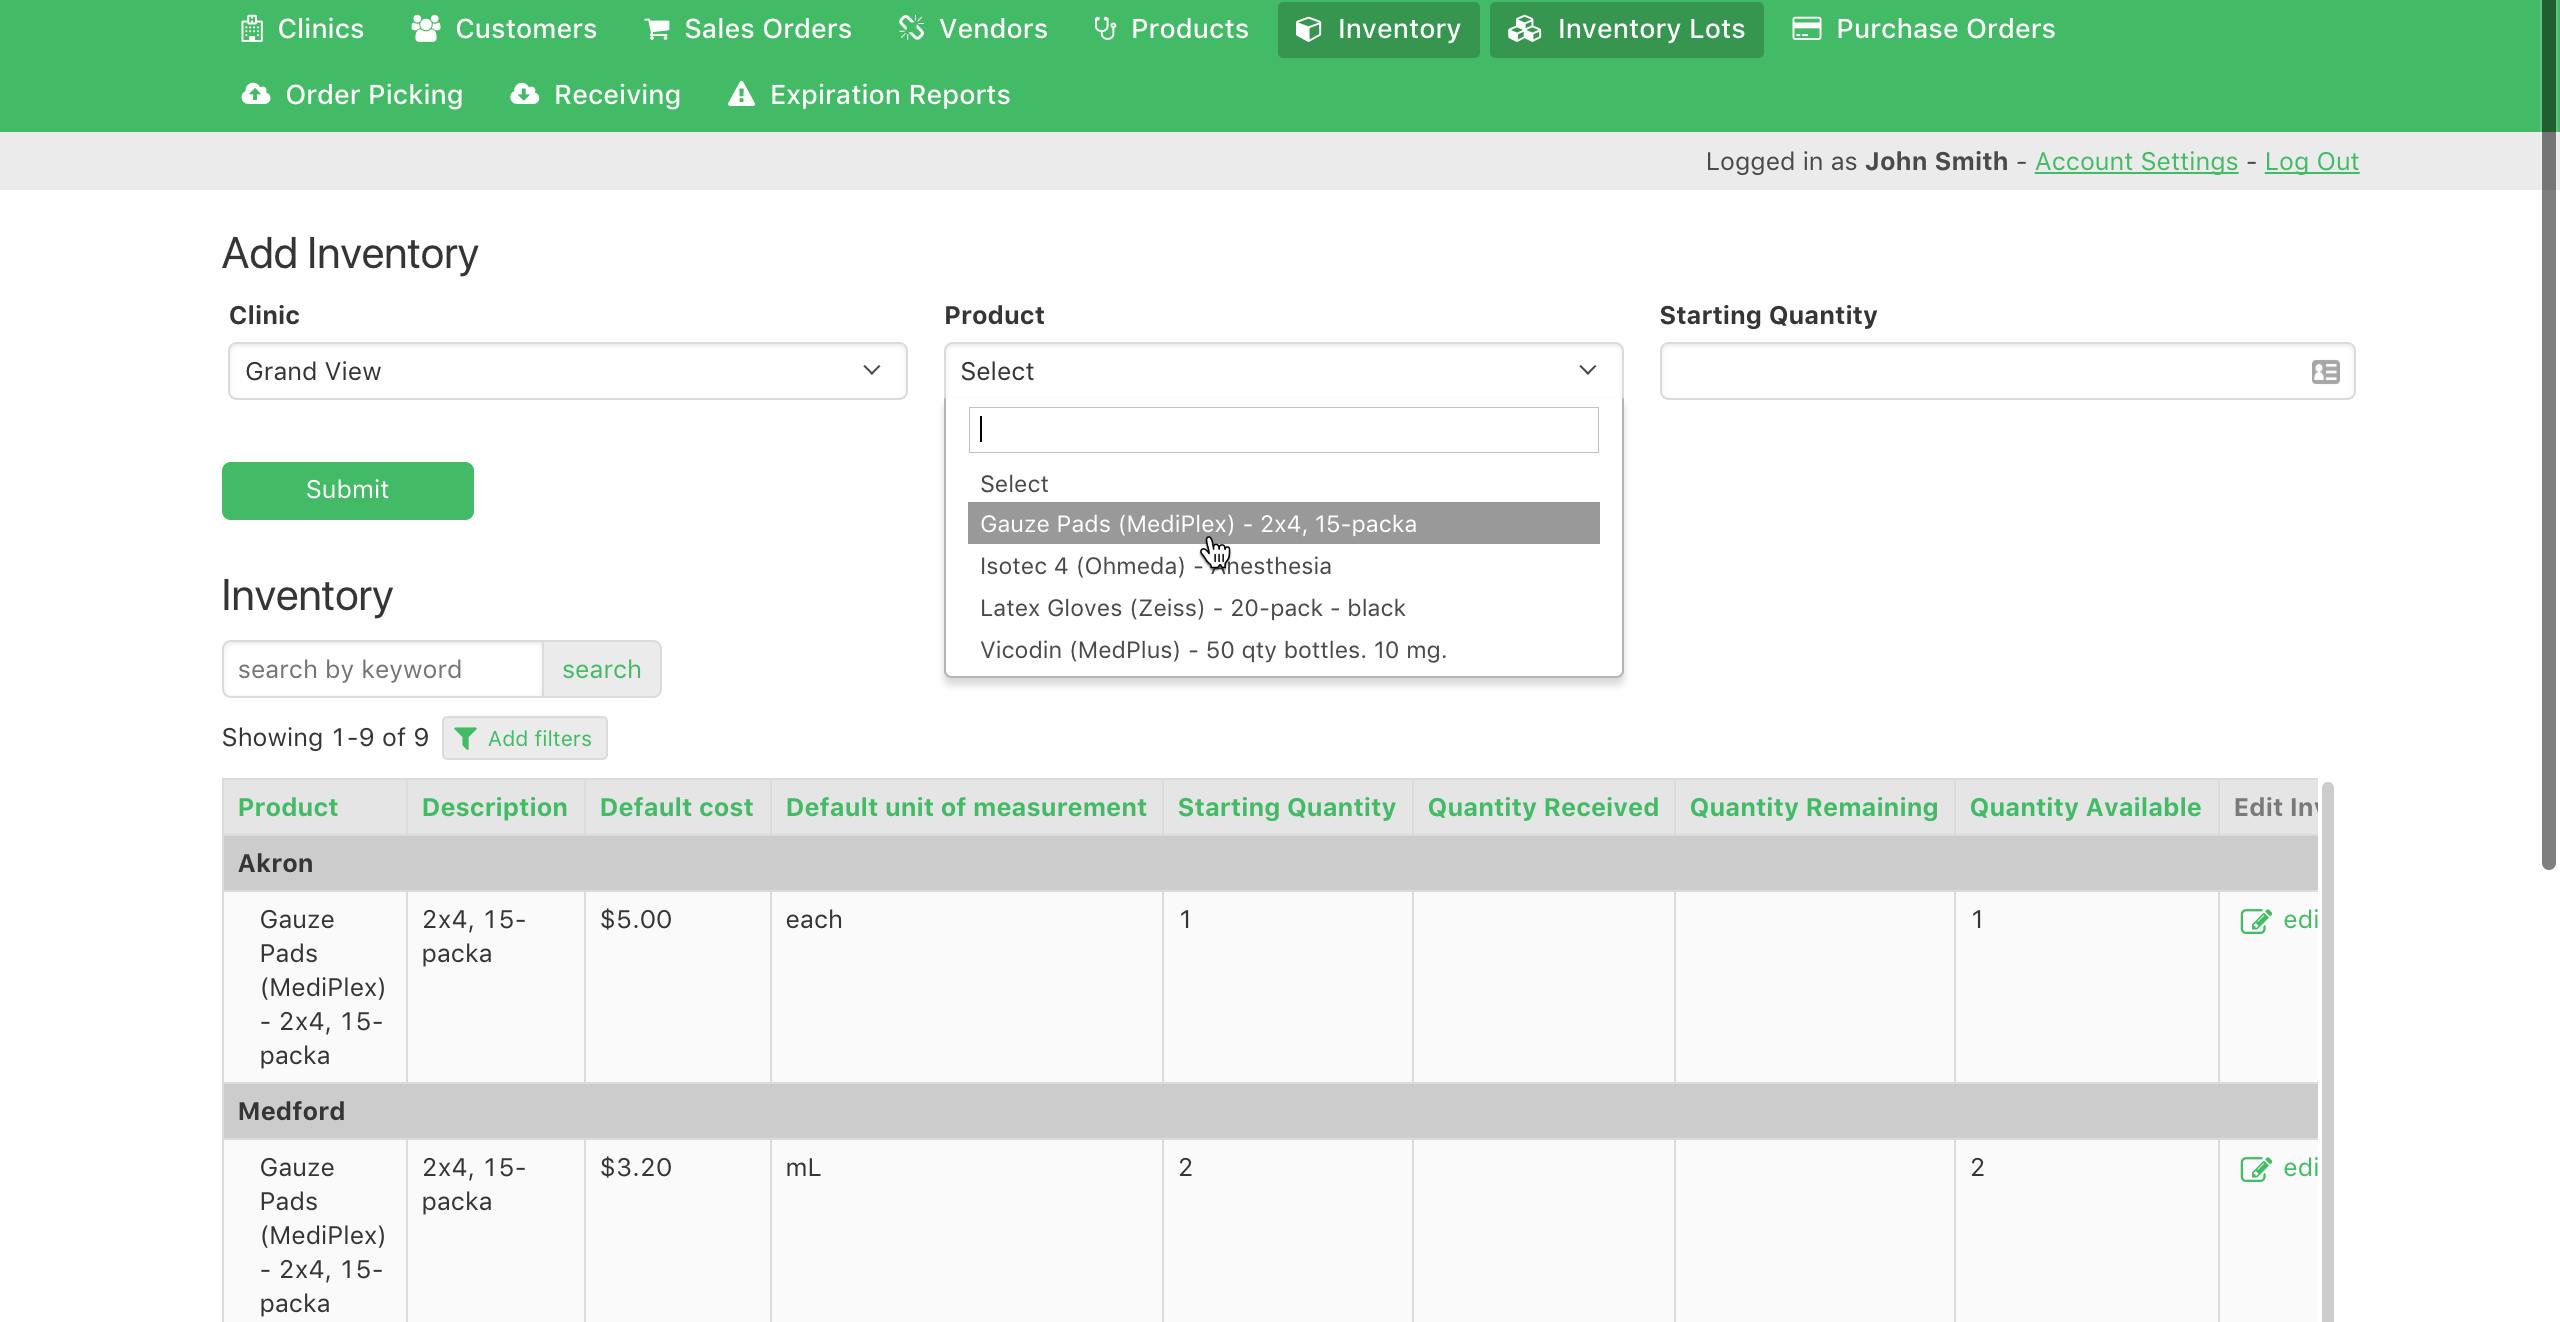Open Account Settings link
The height and width of the screenshot is (1322, 2560).
coord(2136,162)
